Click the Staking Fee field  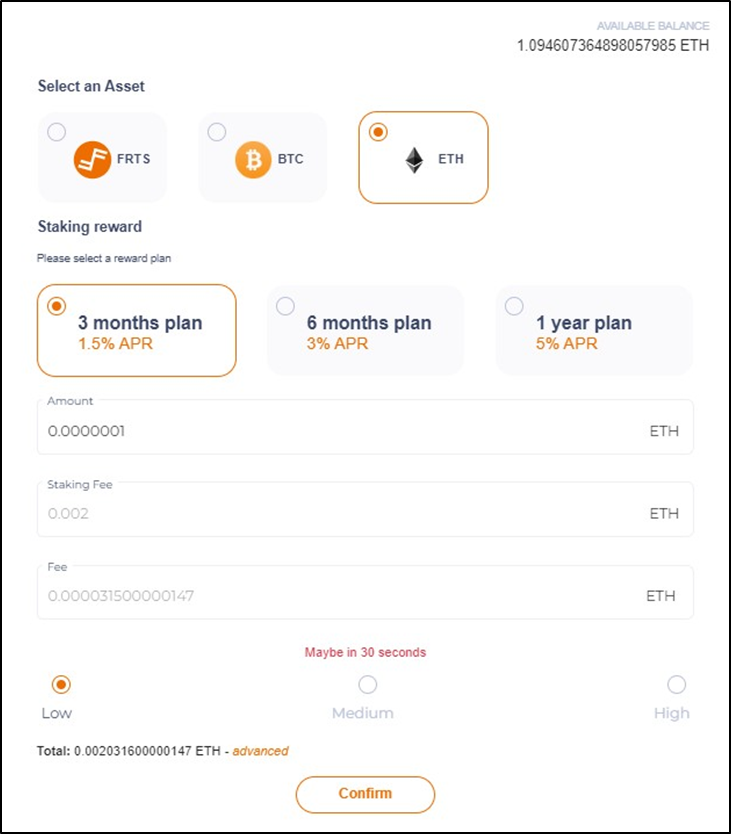[365, 510]
